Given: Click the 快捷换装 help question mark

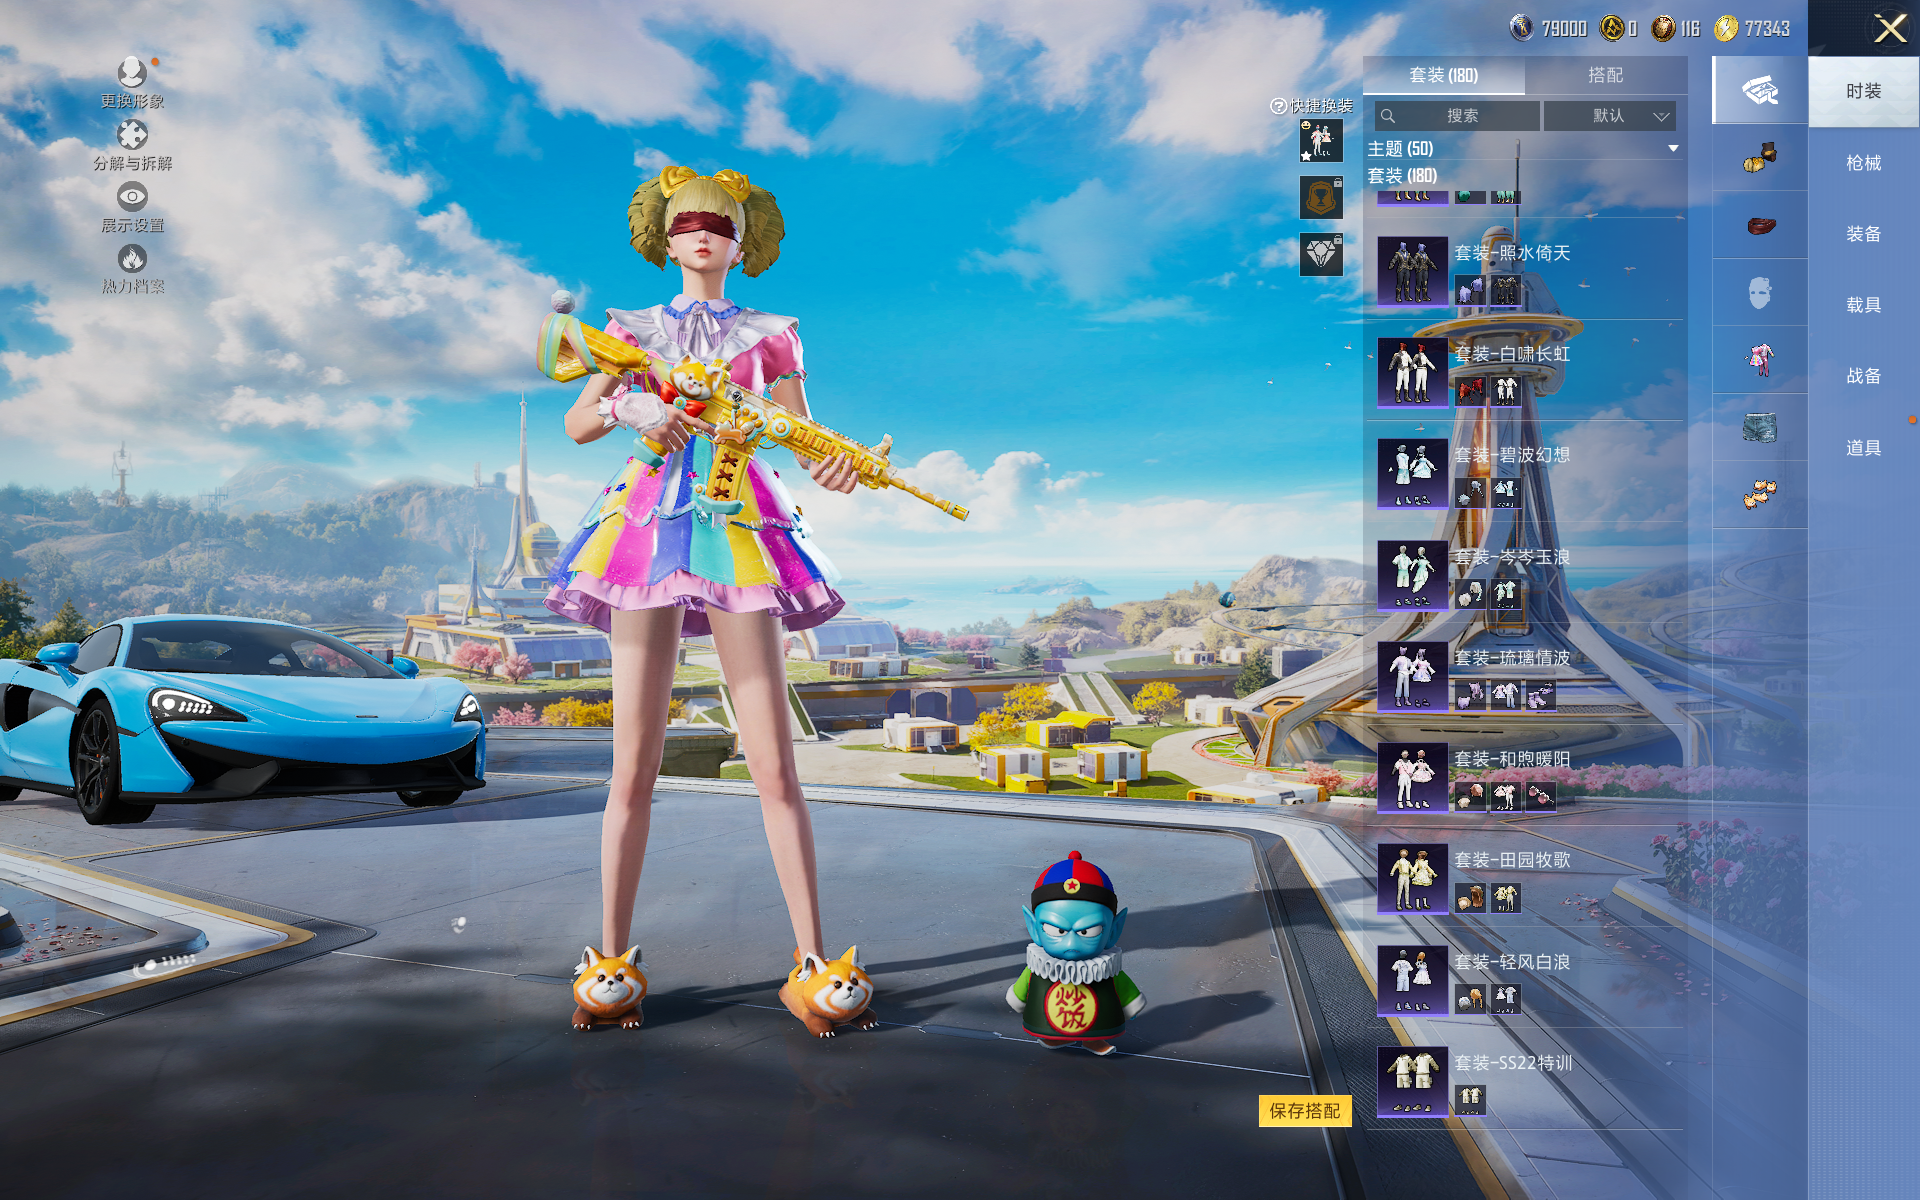Looking at the screenshot, I should (1278, 106).
